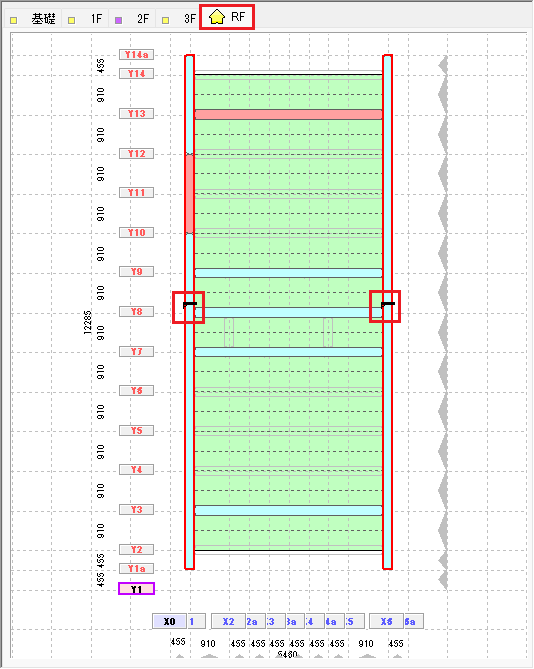Select the pink beam at row Y13
The width and height of the screenshot is (534, 669).
click(288, 114)
